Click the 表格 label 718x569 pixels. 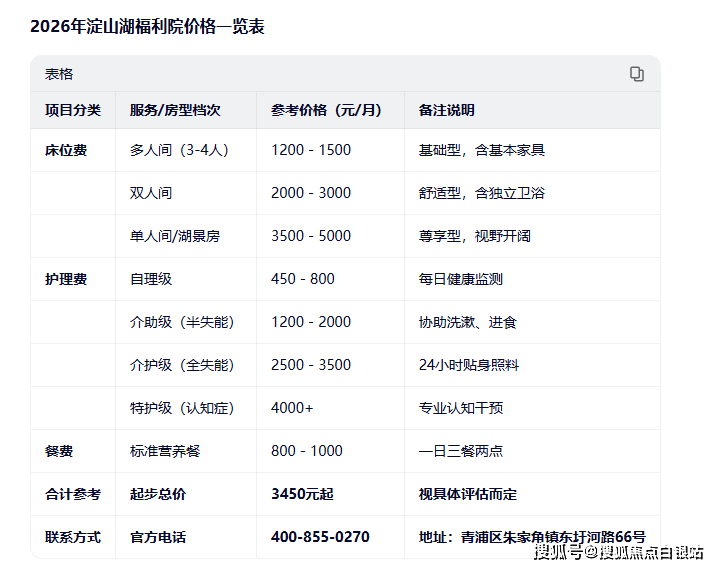tap(59, 74)
